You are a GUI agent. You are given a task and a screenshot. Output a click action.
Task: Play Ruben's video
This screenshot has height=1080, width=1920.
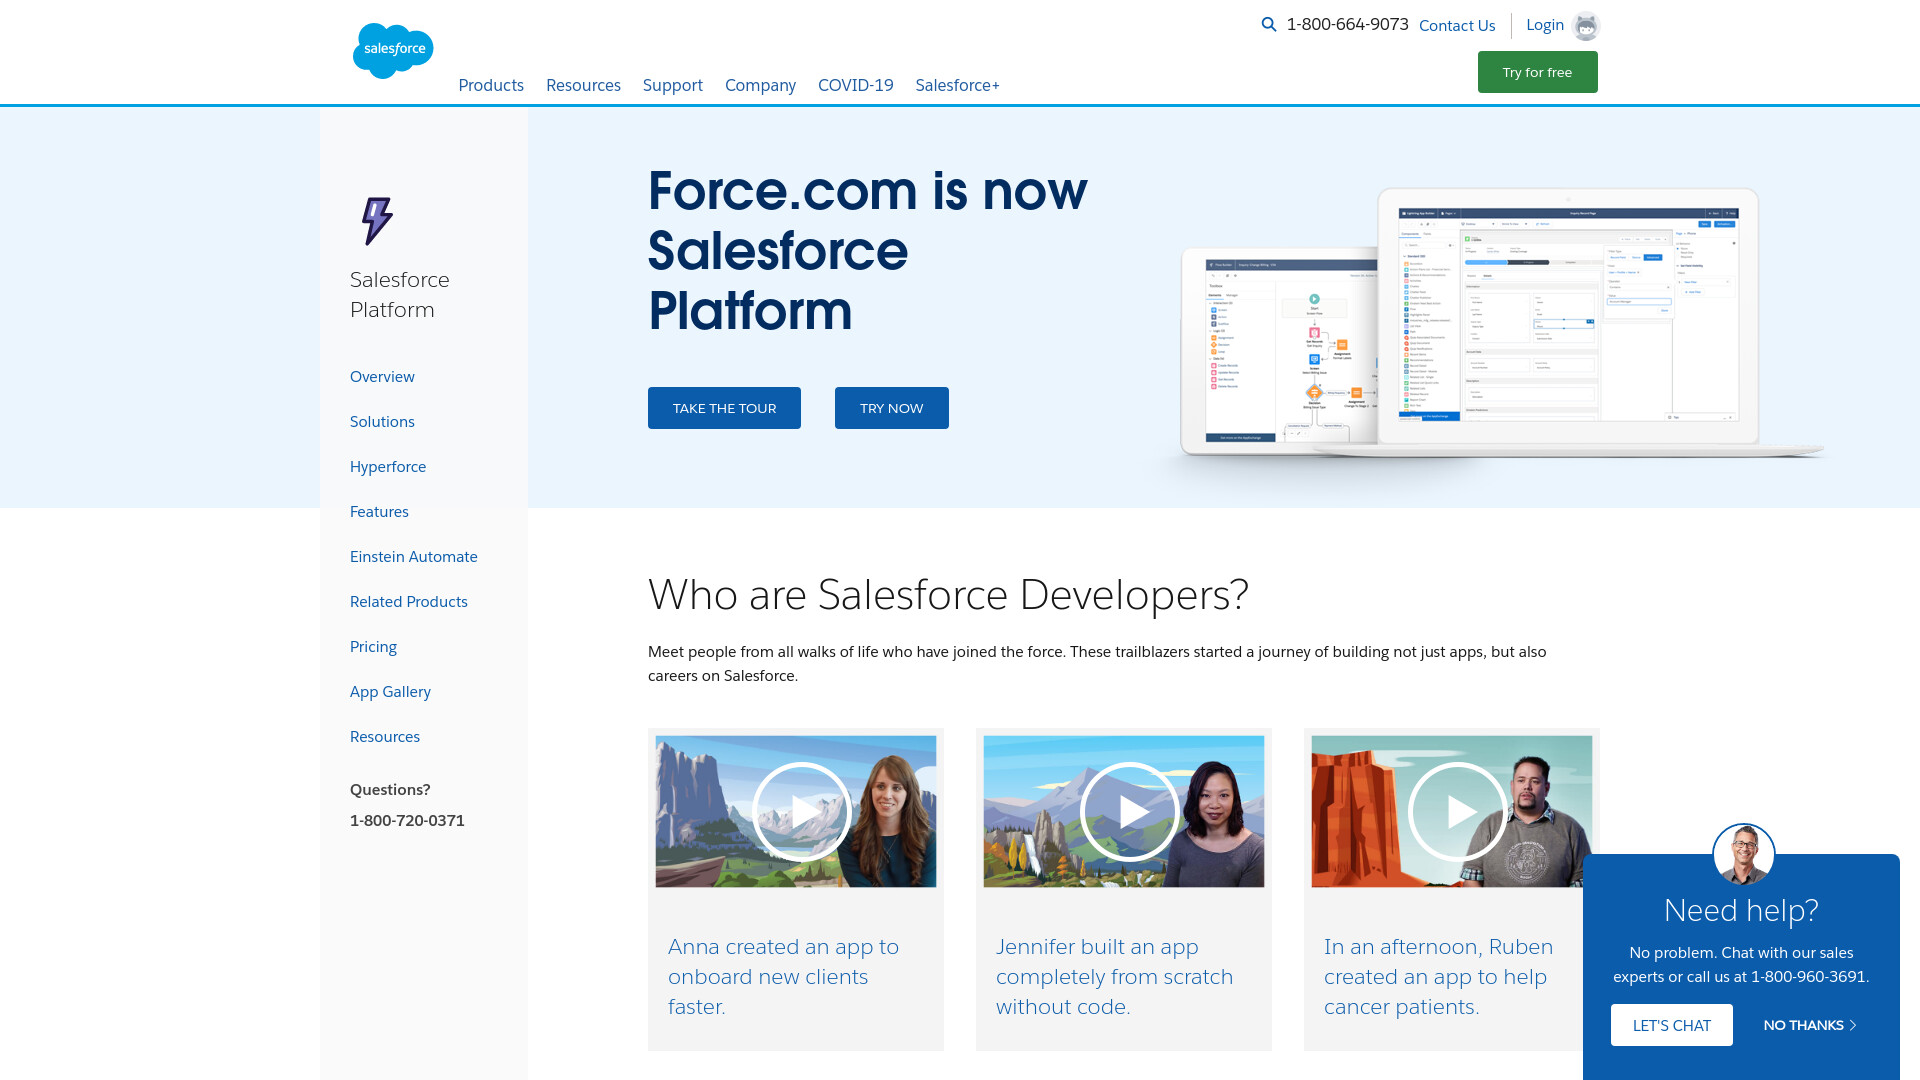(1458, 812)
